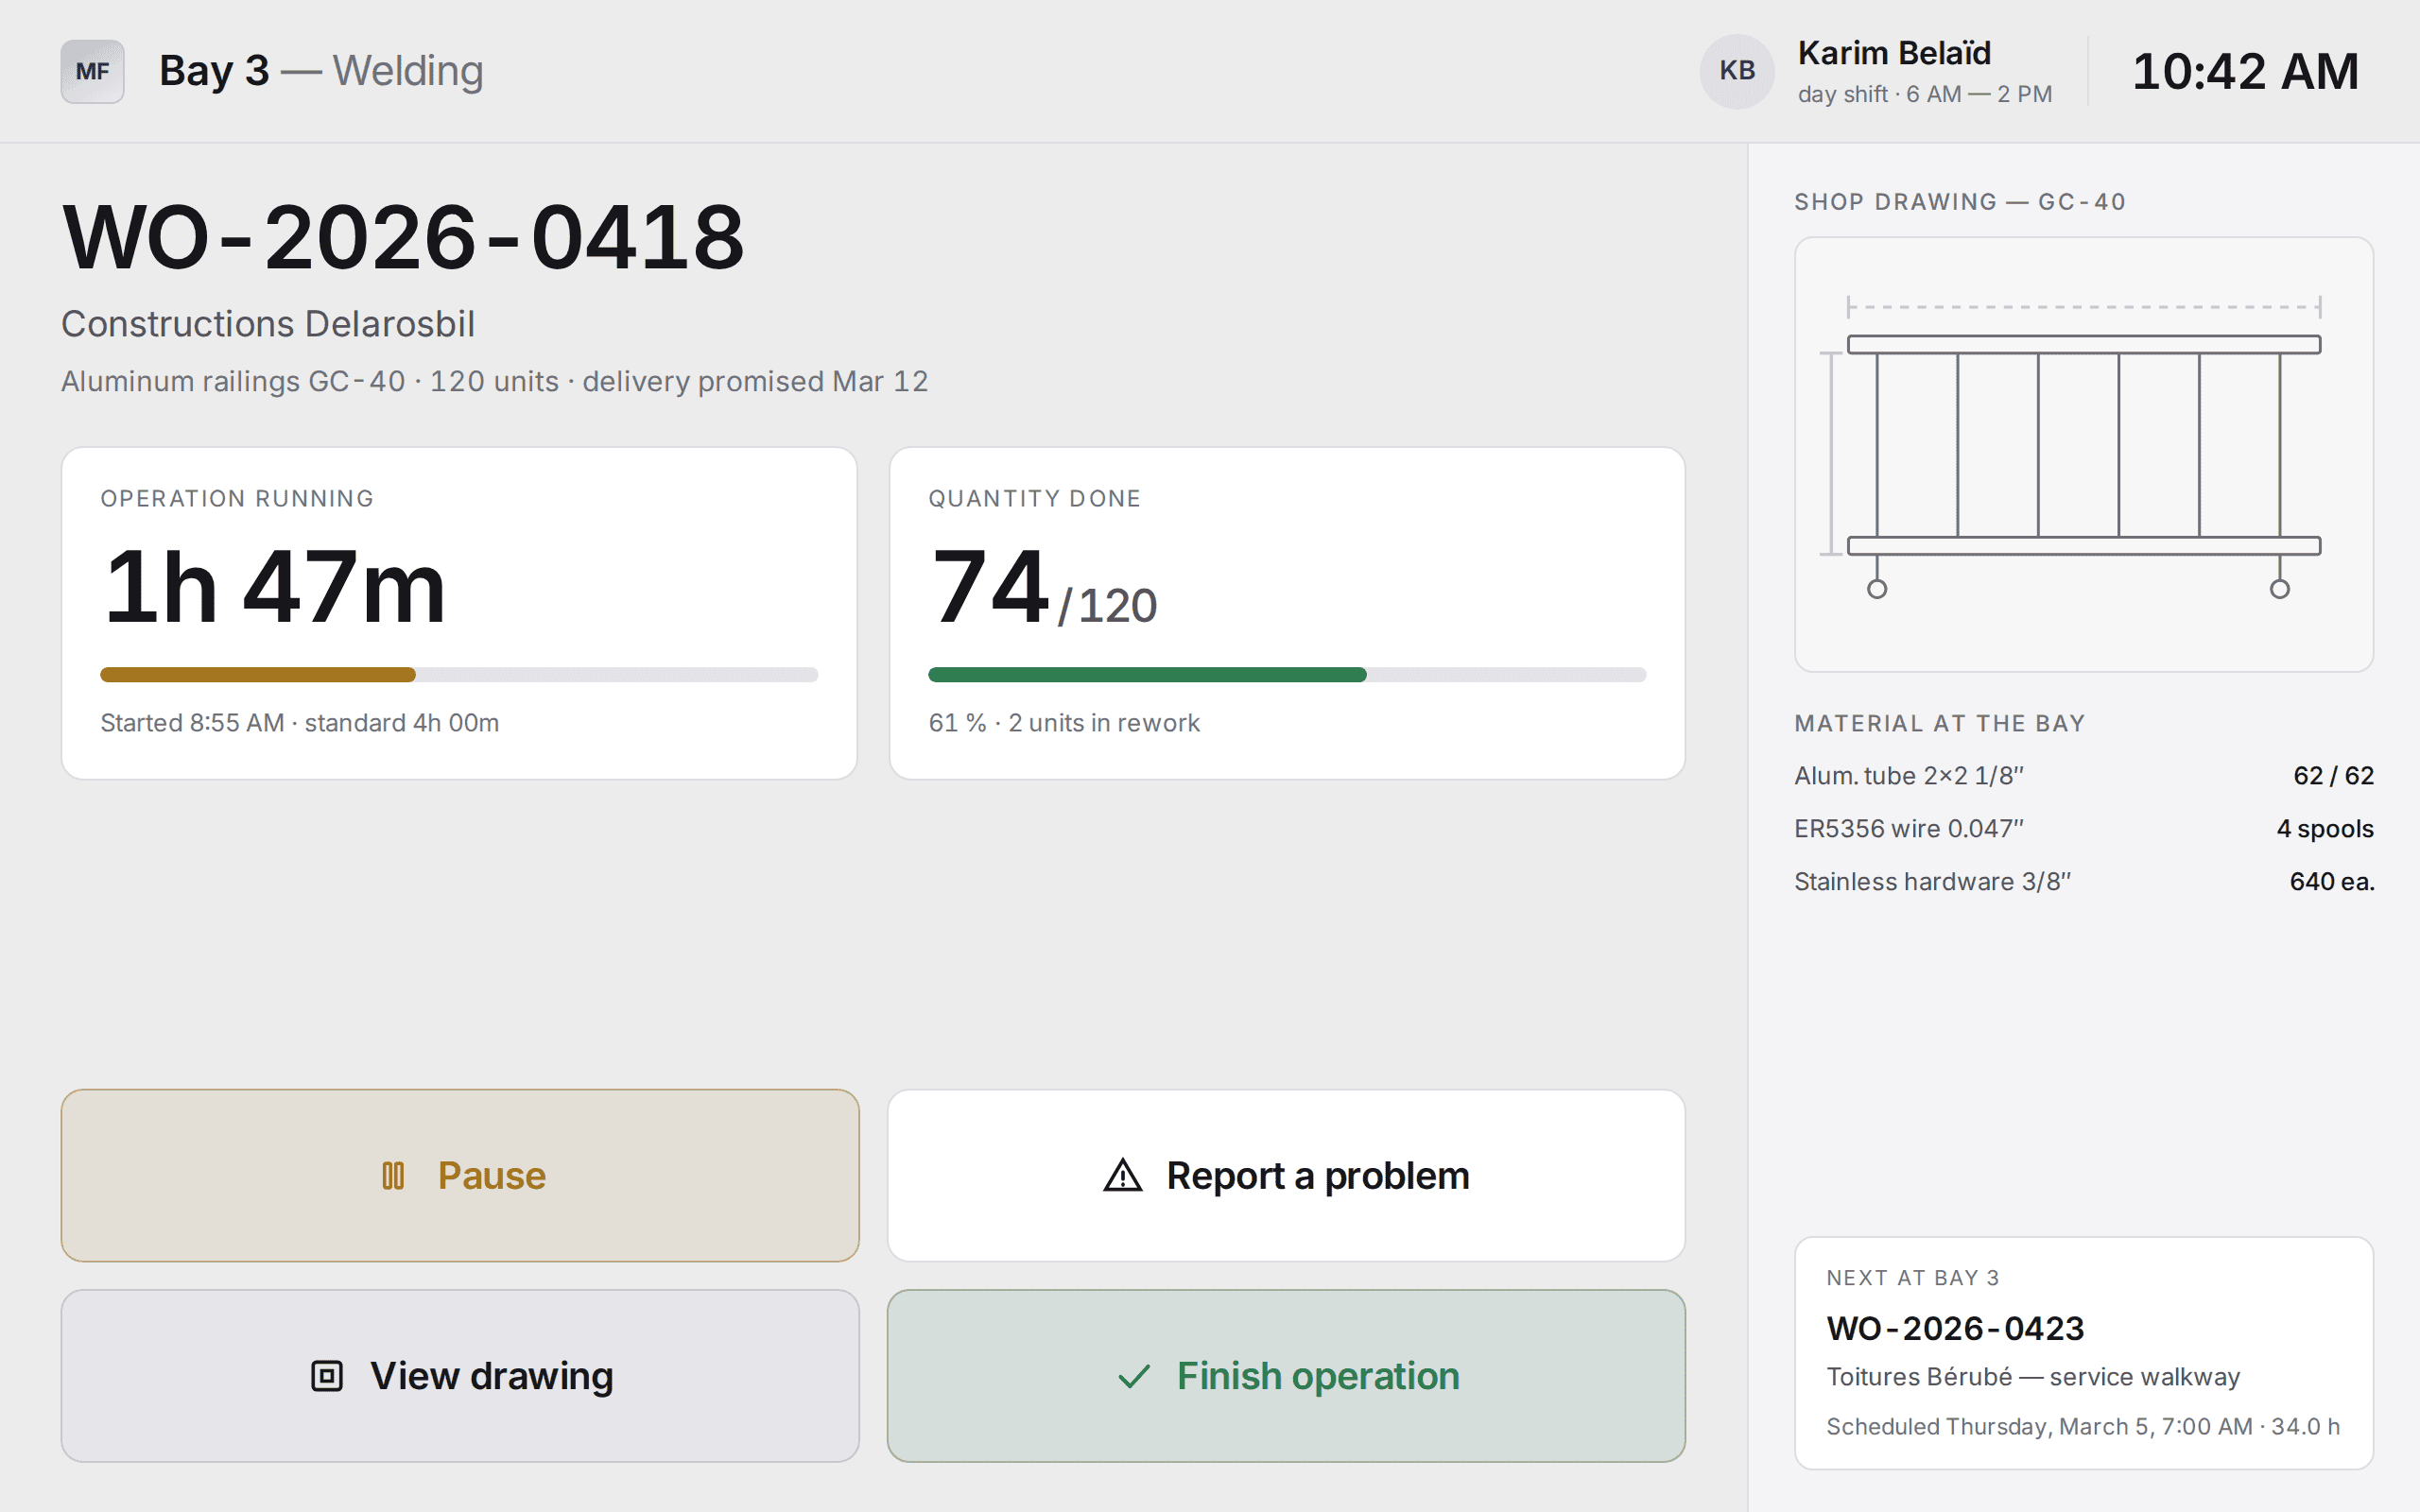Click the Aluminum railings GC-40 description line
This screenshot has height=1512, width=2420.
coord(495,381)
